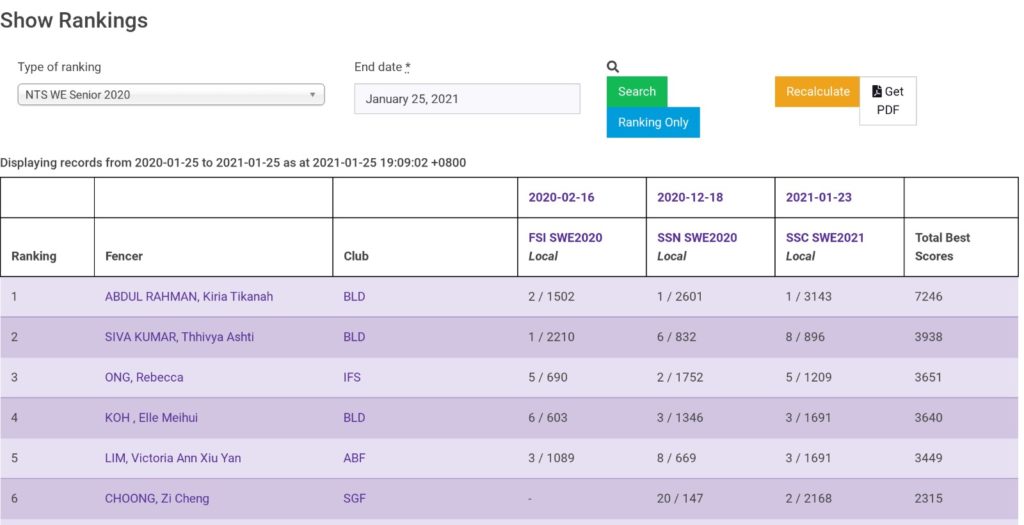Click the magnifier search icon
Viewport: 1024px width, 525px height.
(613, 67)
